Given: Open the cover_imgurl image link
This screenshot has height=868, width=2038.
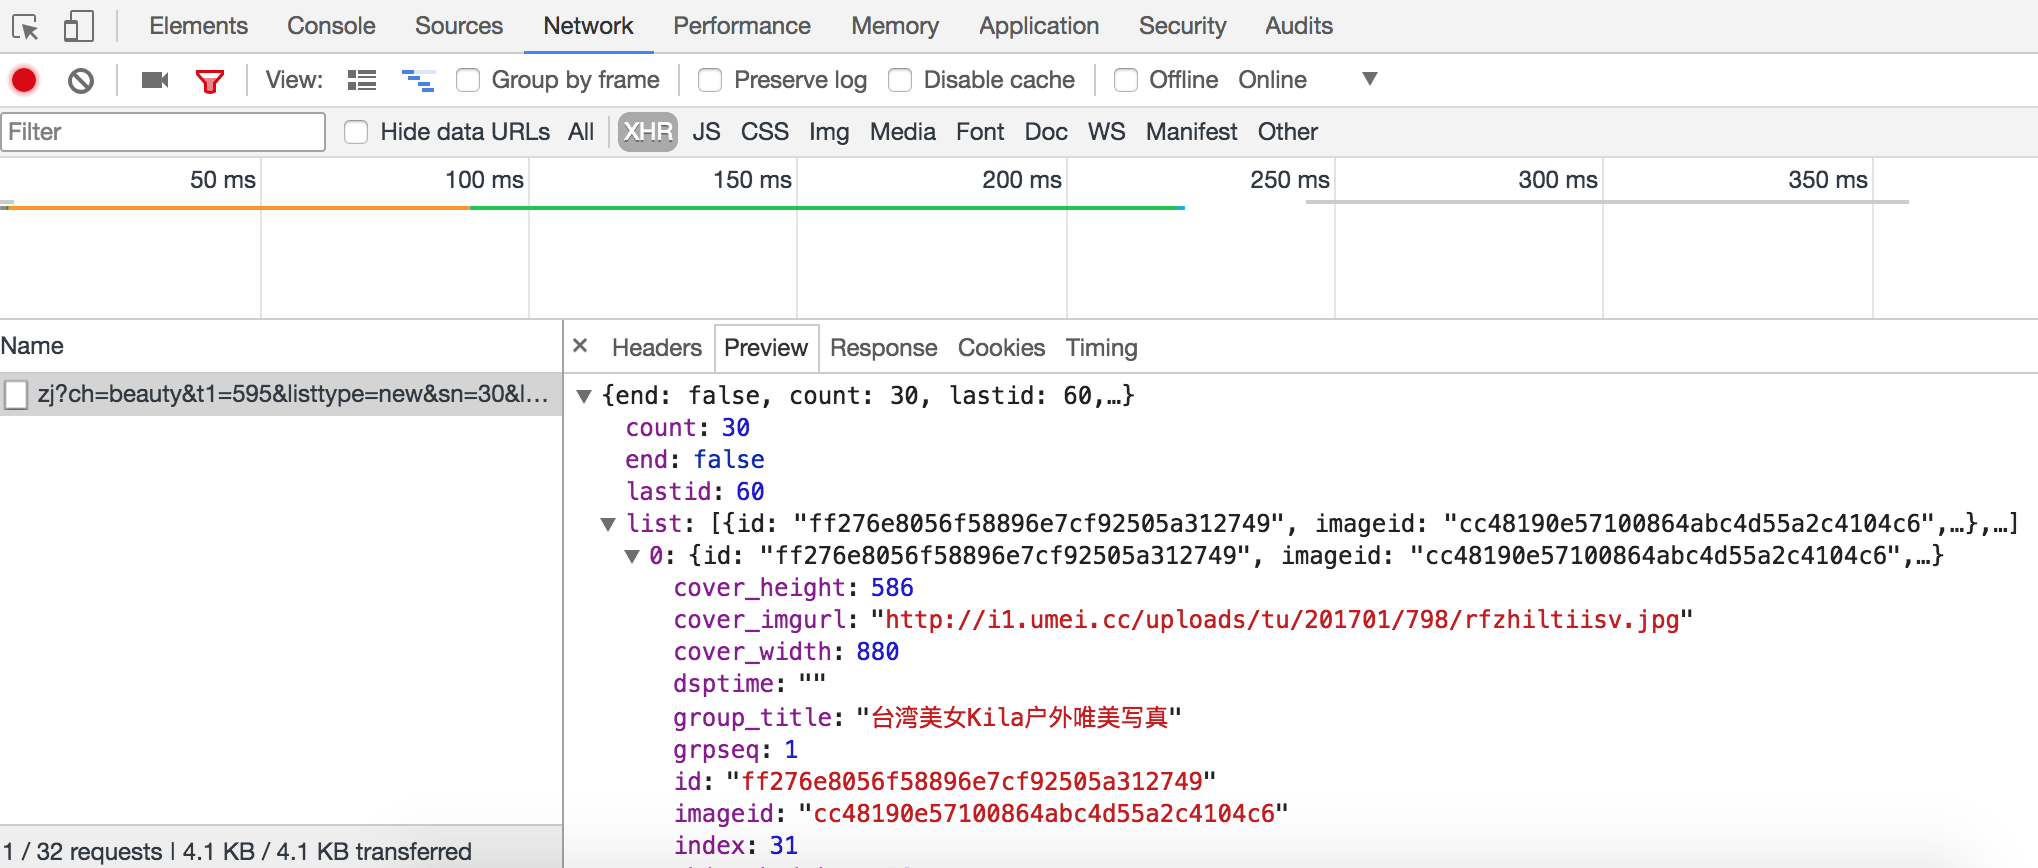Looking at the screenshot, I should (x=1281, y=620).
